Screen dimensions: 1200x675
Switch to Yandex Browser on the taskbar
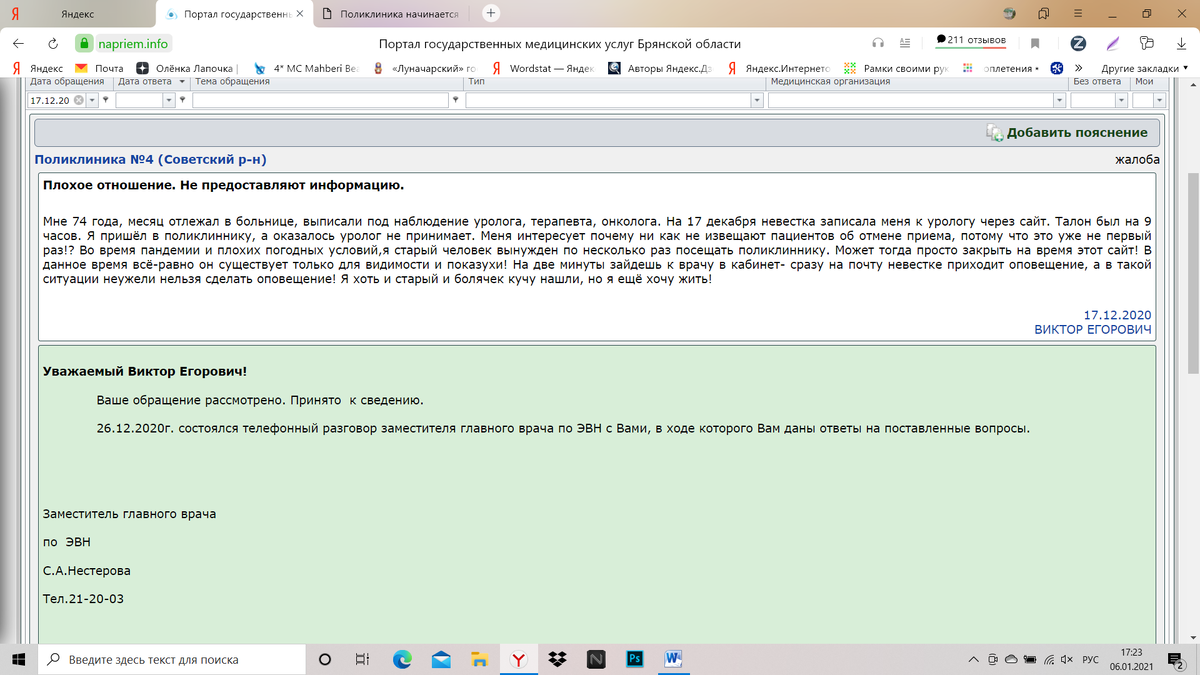pyautogui.click(x=519, y=659)
